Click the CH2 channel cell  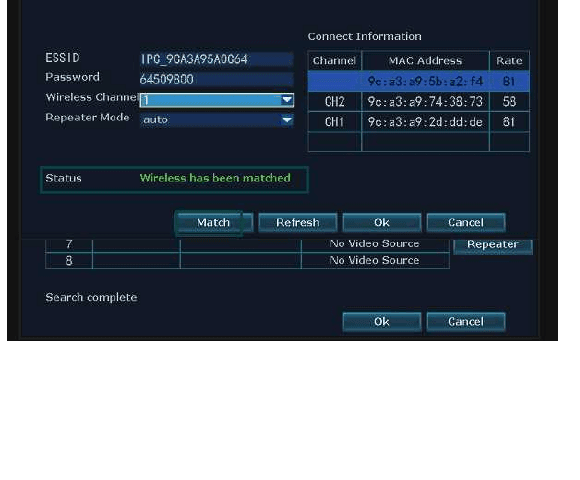pos(334,102)
